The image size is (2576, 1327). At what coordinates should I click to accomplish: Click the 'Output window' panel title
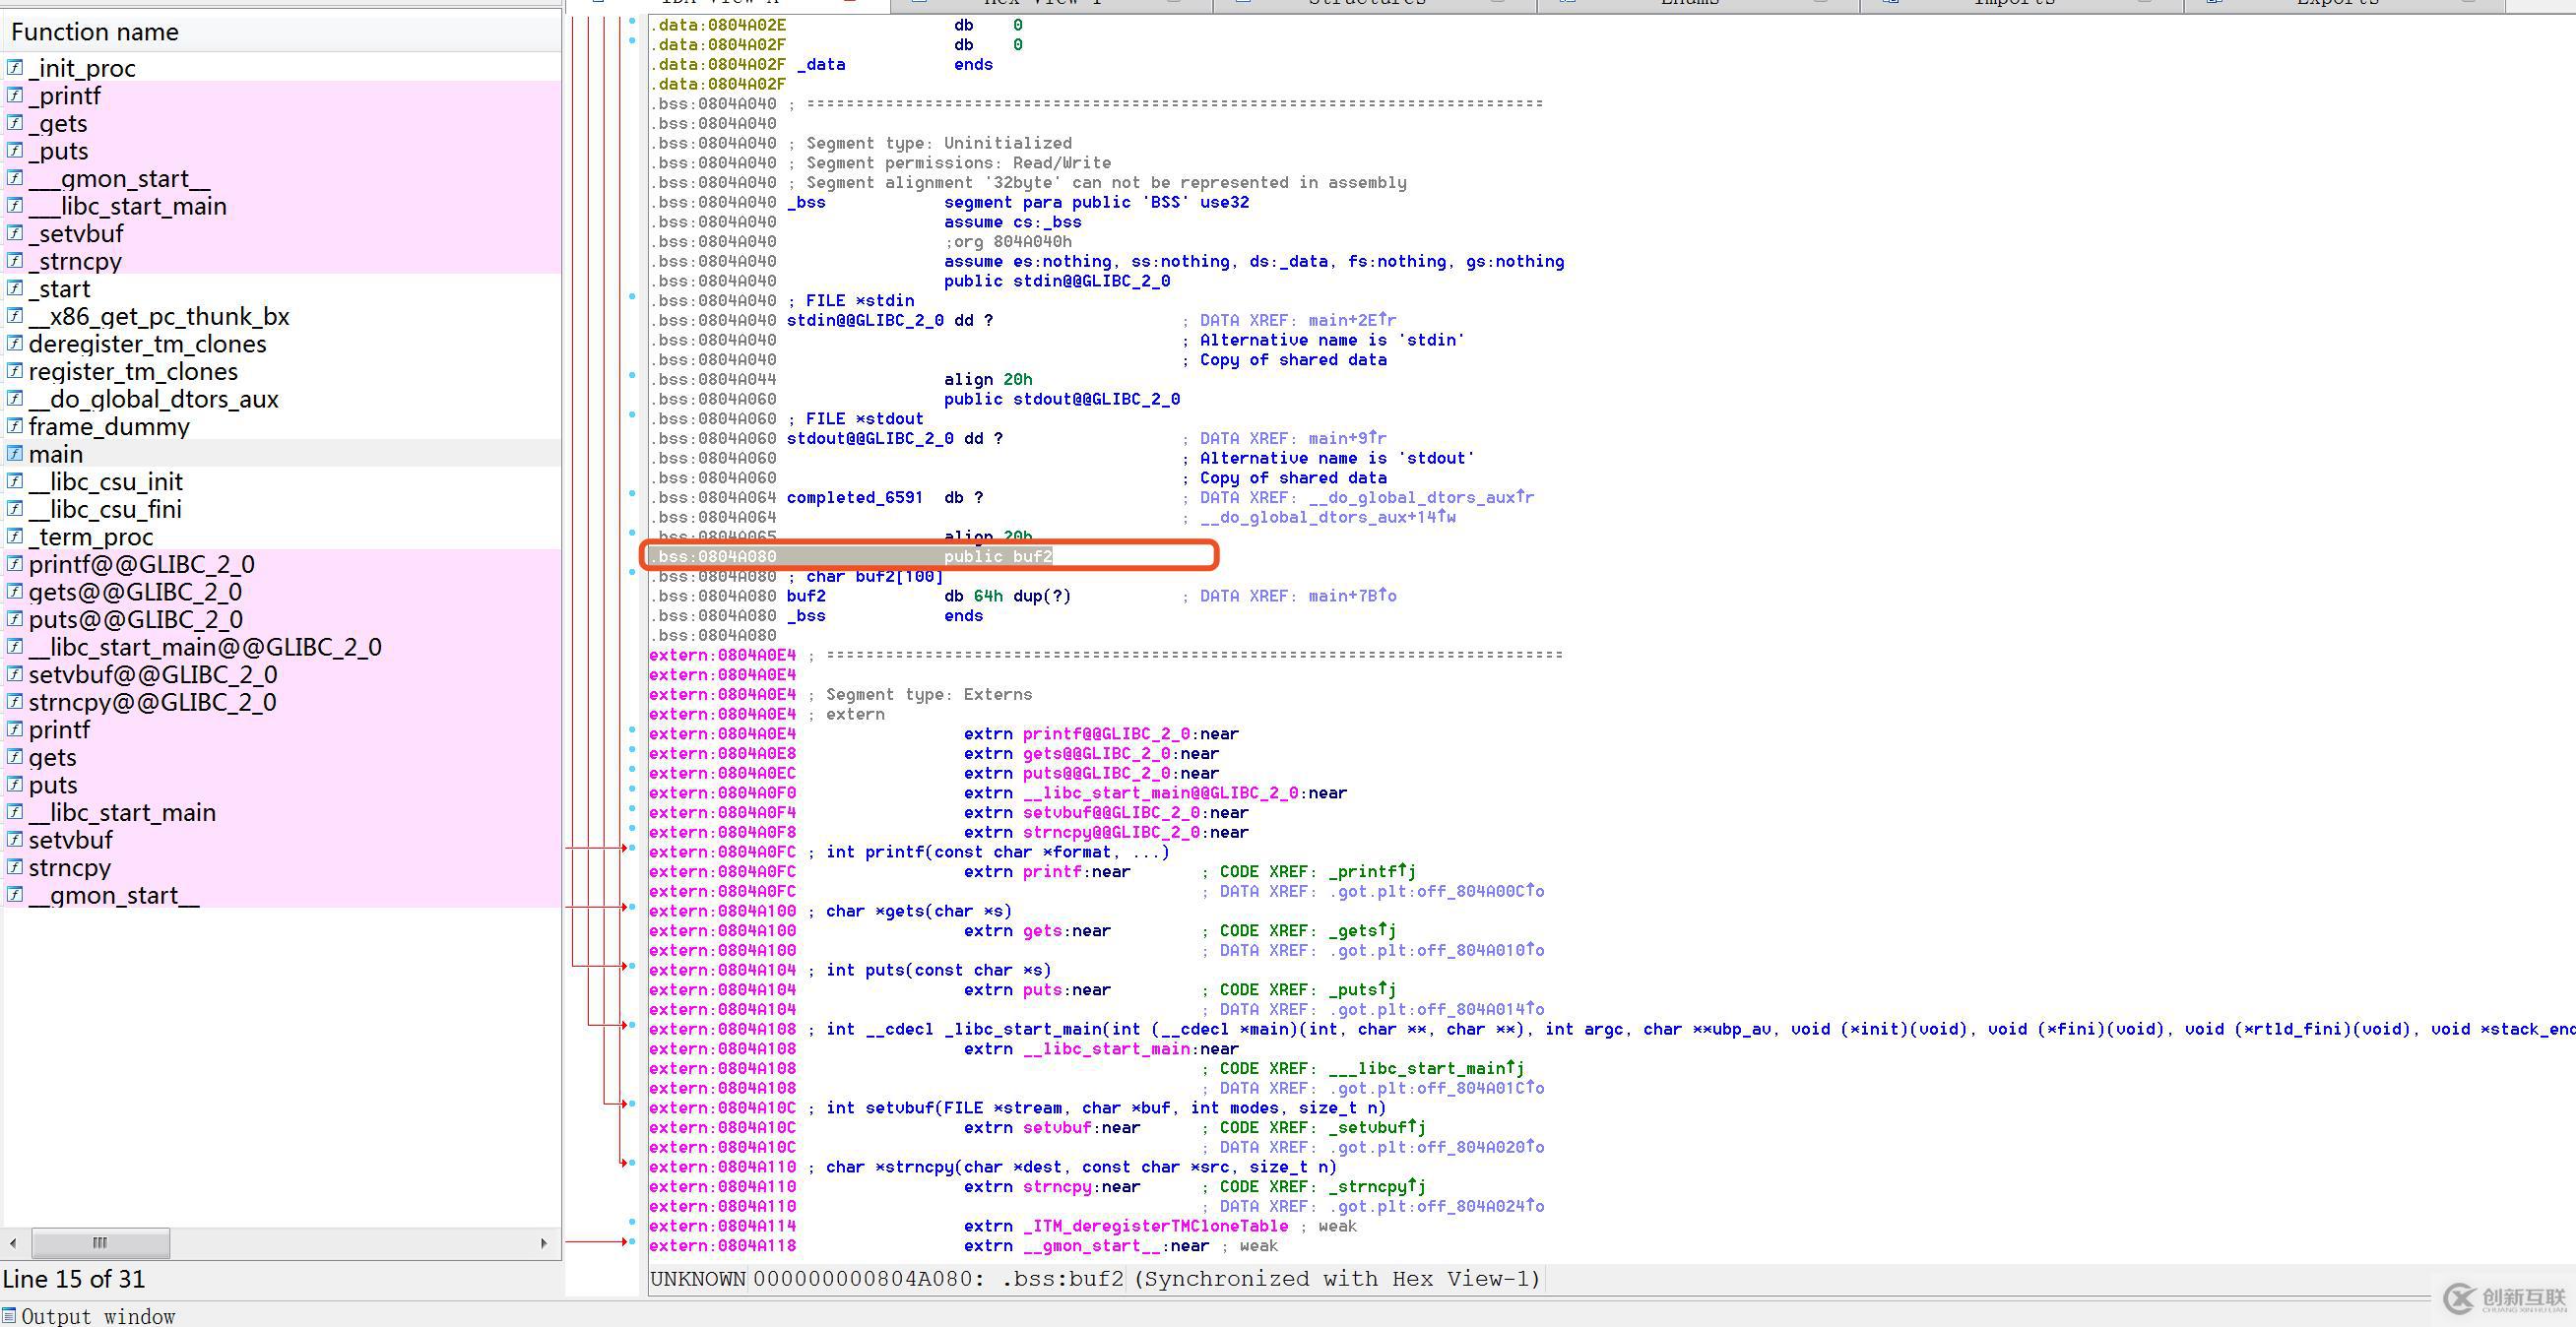98,1316
